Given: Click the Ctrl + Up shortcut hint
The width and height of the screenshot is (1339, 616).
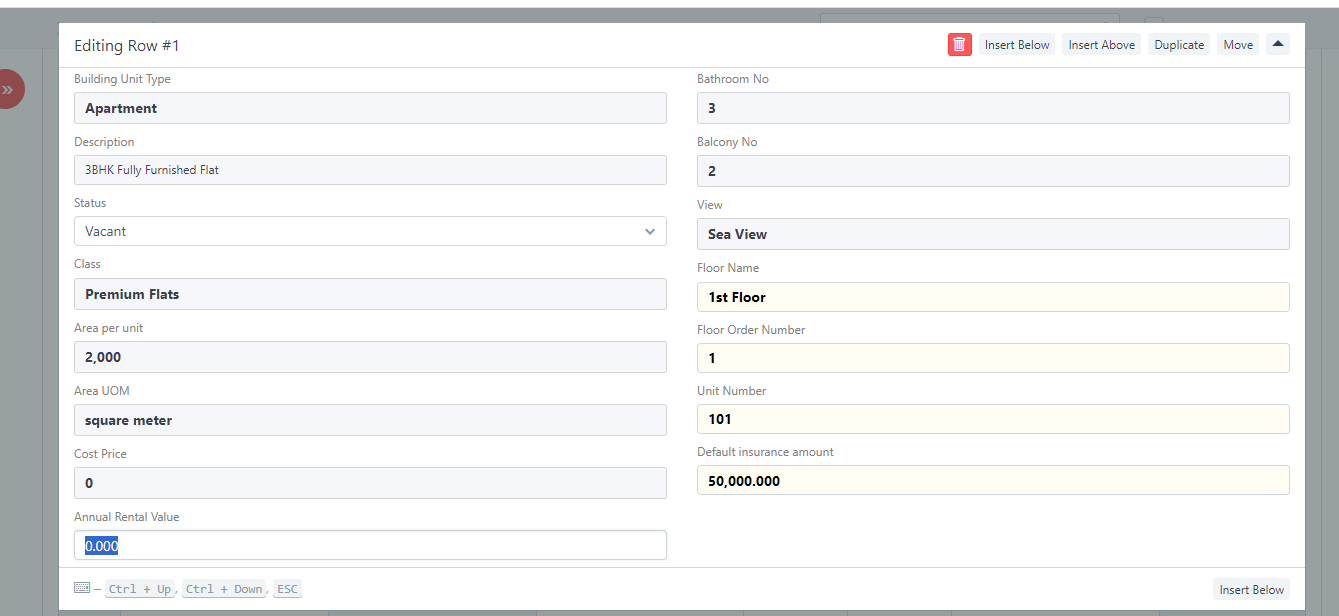Looking at the screenshot, I should click(139, 589).
